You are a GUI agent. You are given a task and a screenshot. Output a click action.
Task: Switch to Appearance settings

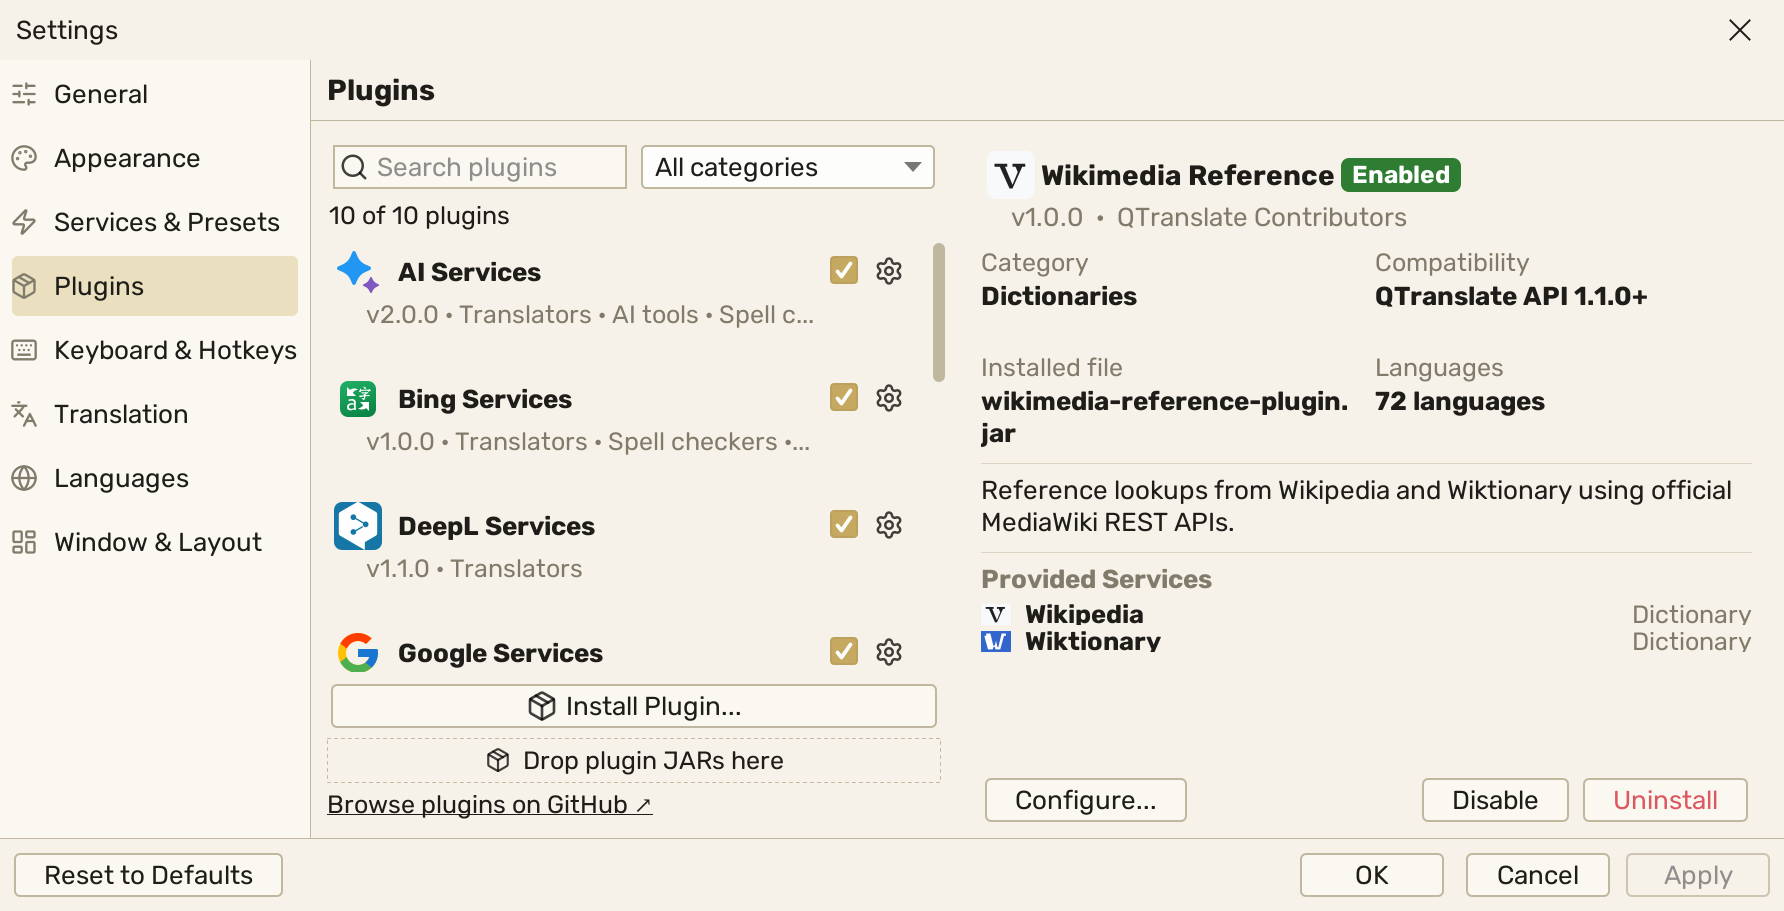click(155, 158)
